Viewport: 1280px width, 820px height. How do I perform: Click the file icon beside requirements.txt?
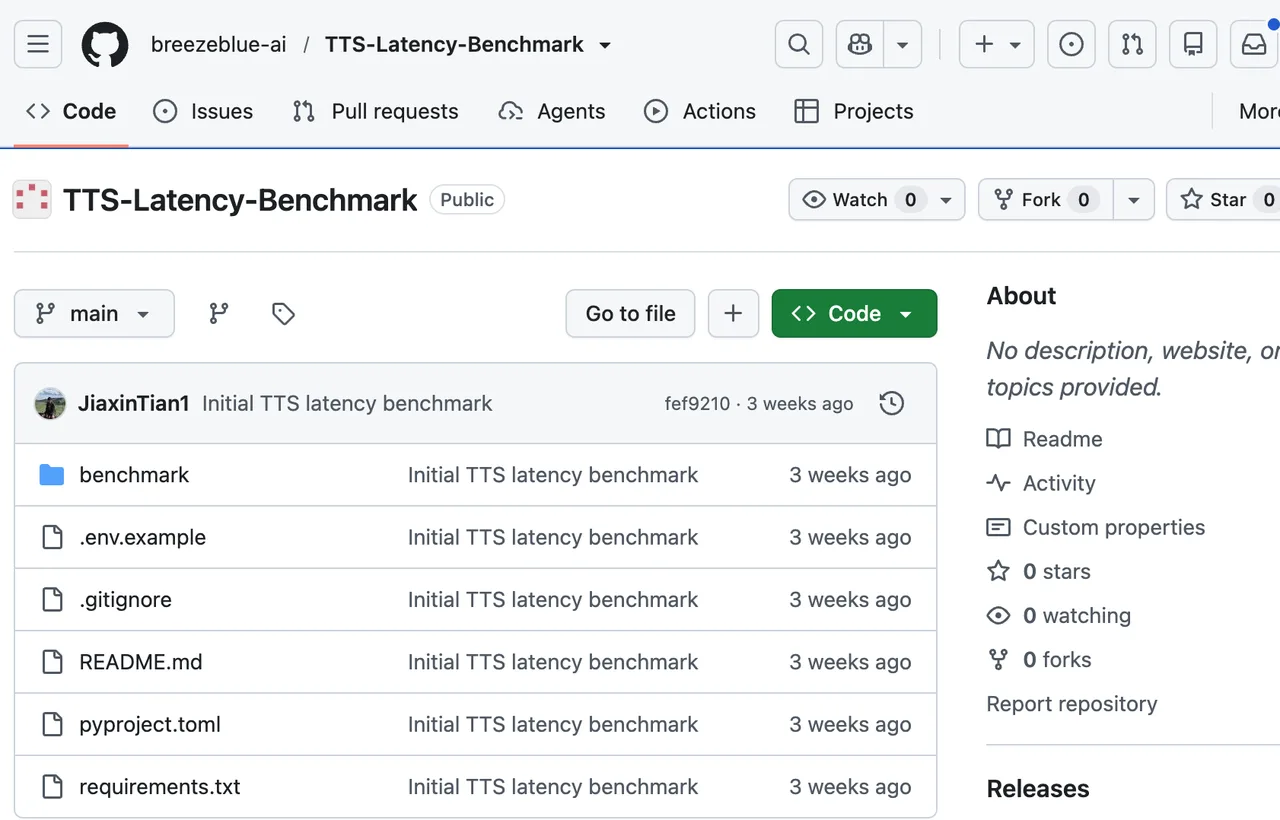(x=52, y=787)
